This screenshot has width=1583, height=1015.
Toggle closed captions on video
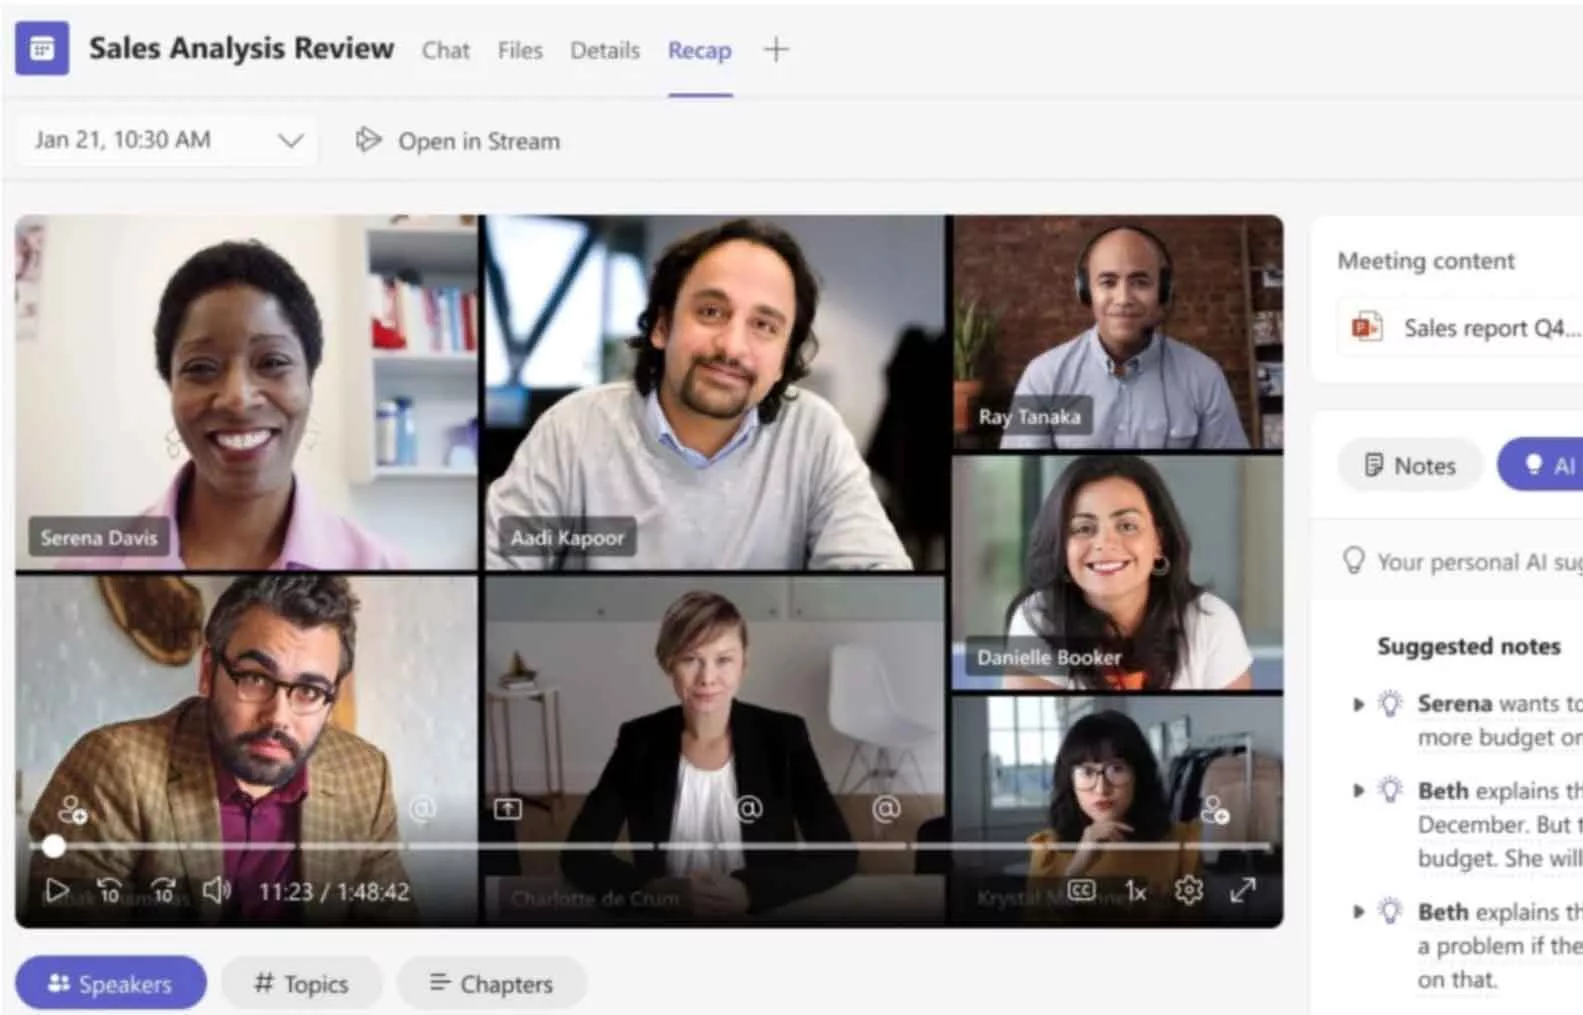1082,890
